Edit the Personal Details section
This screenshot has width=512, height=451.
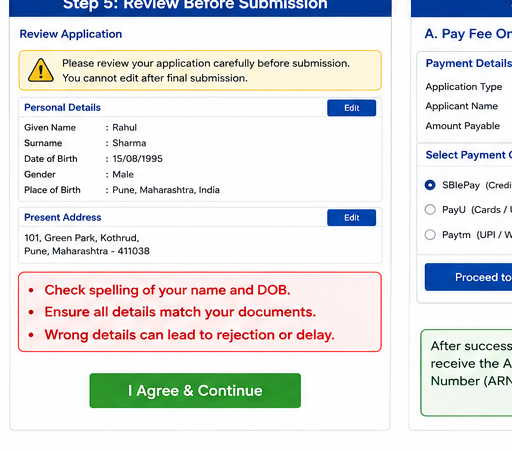click(351, 108)
